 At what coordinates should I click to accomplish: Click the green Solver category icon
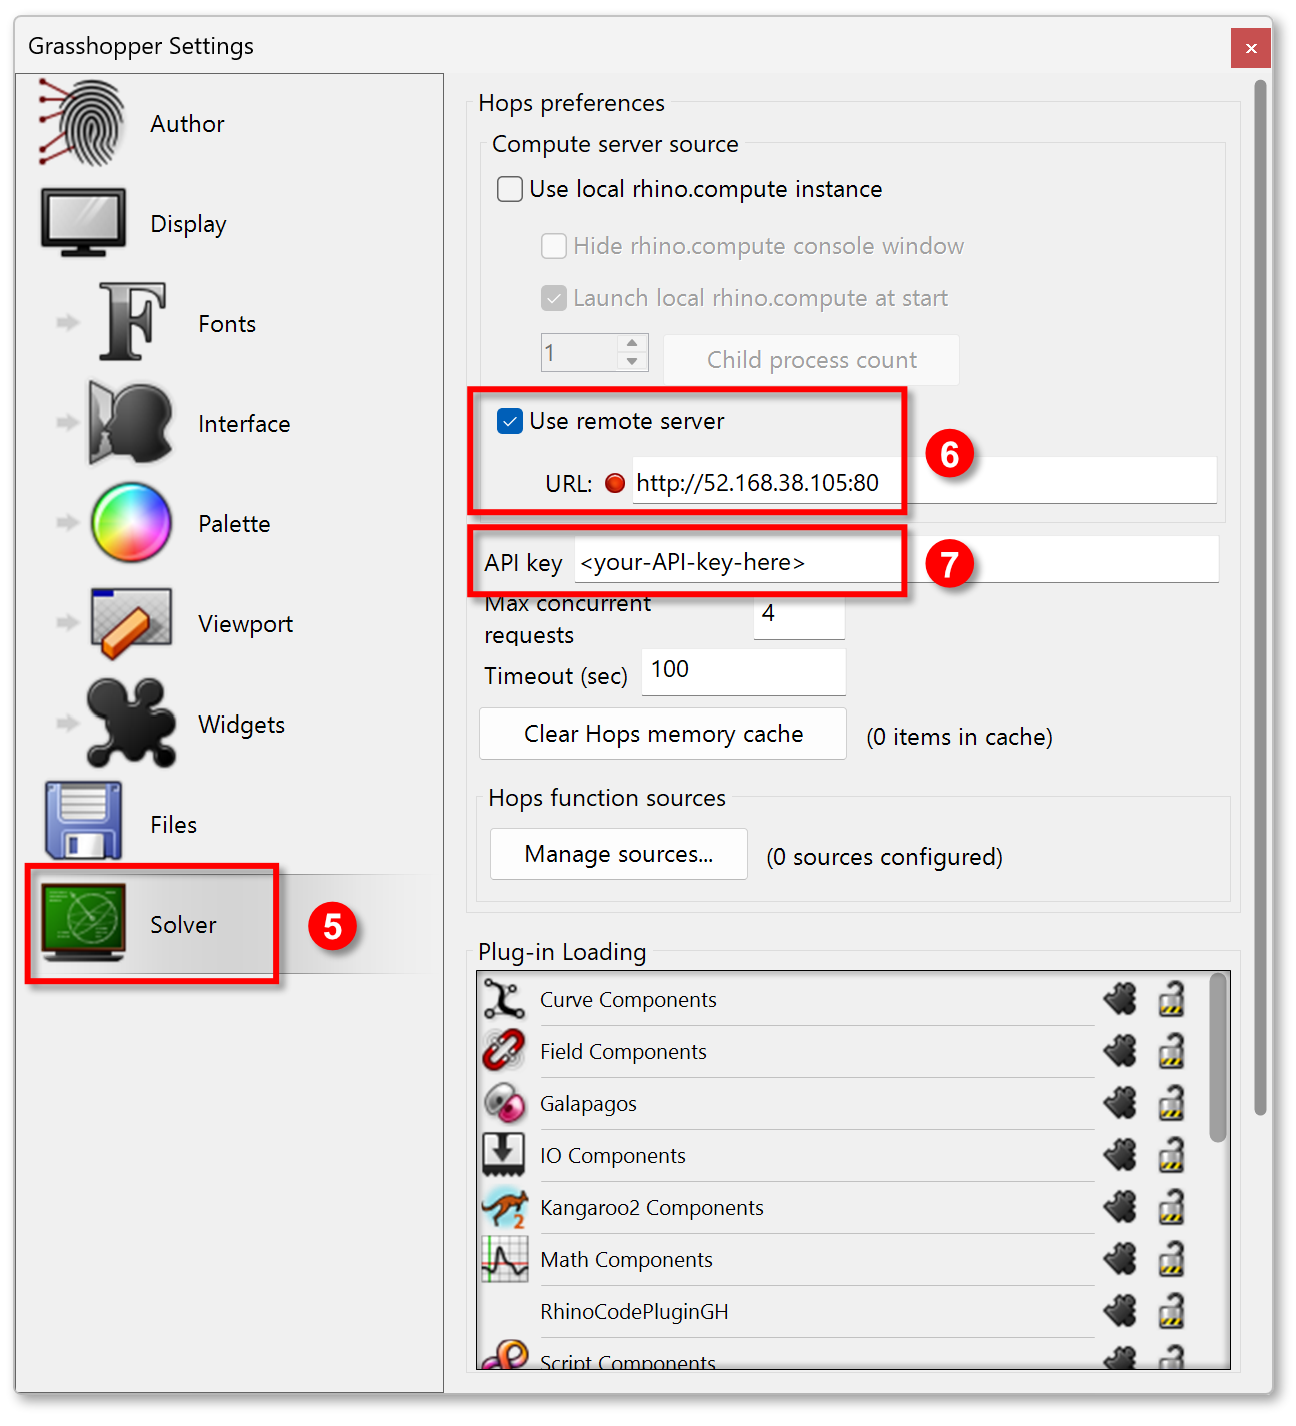point(84,922)
